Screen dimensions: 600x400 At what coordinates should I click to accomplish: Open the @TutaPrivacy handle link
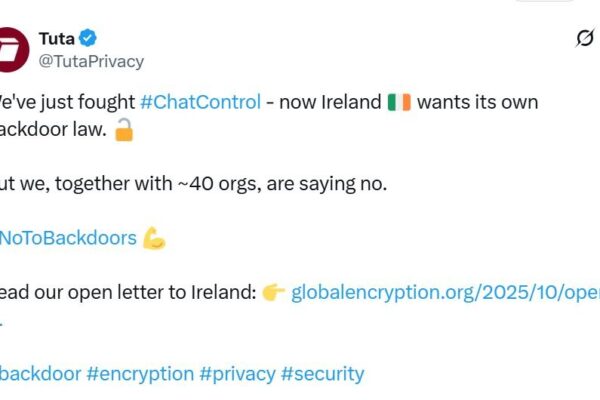pyautogui.click(x=91, y=61)
